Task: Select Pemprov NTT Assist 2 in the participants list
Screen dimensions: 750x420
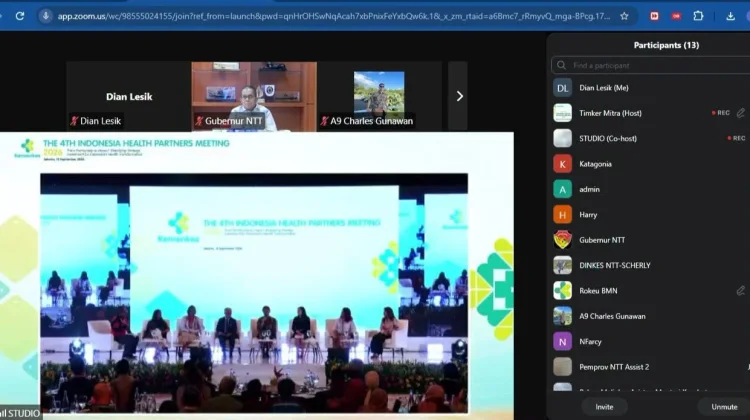Action: click(x=651, y=366)
